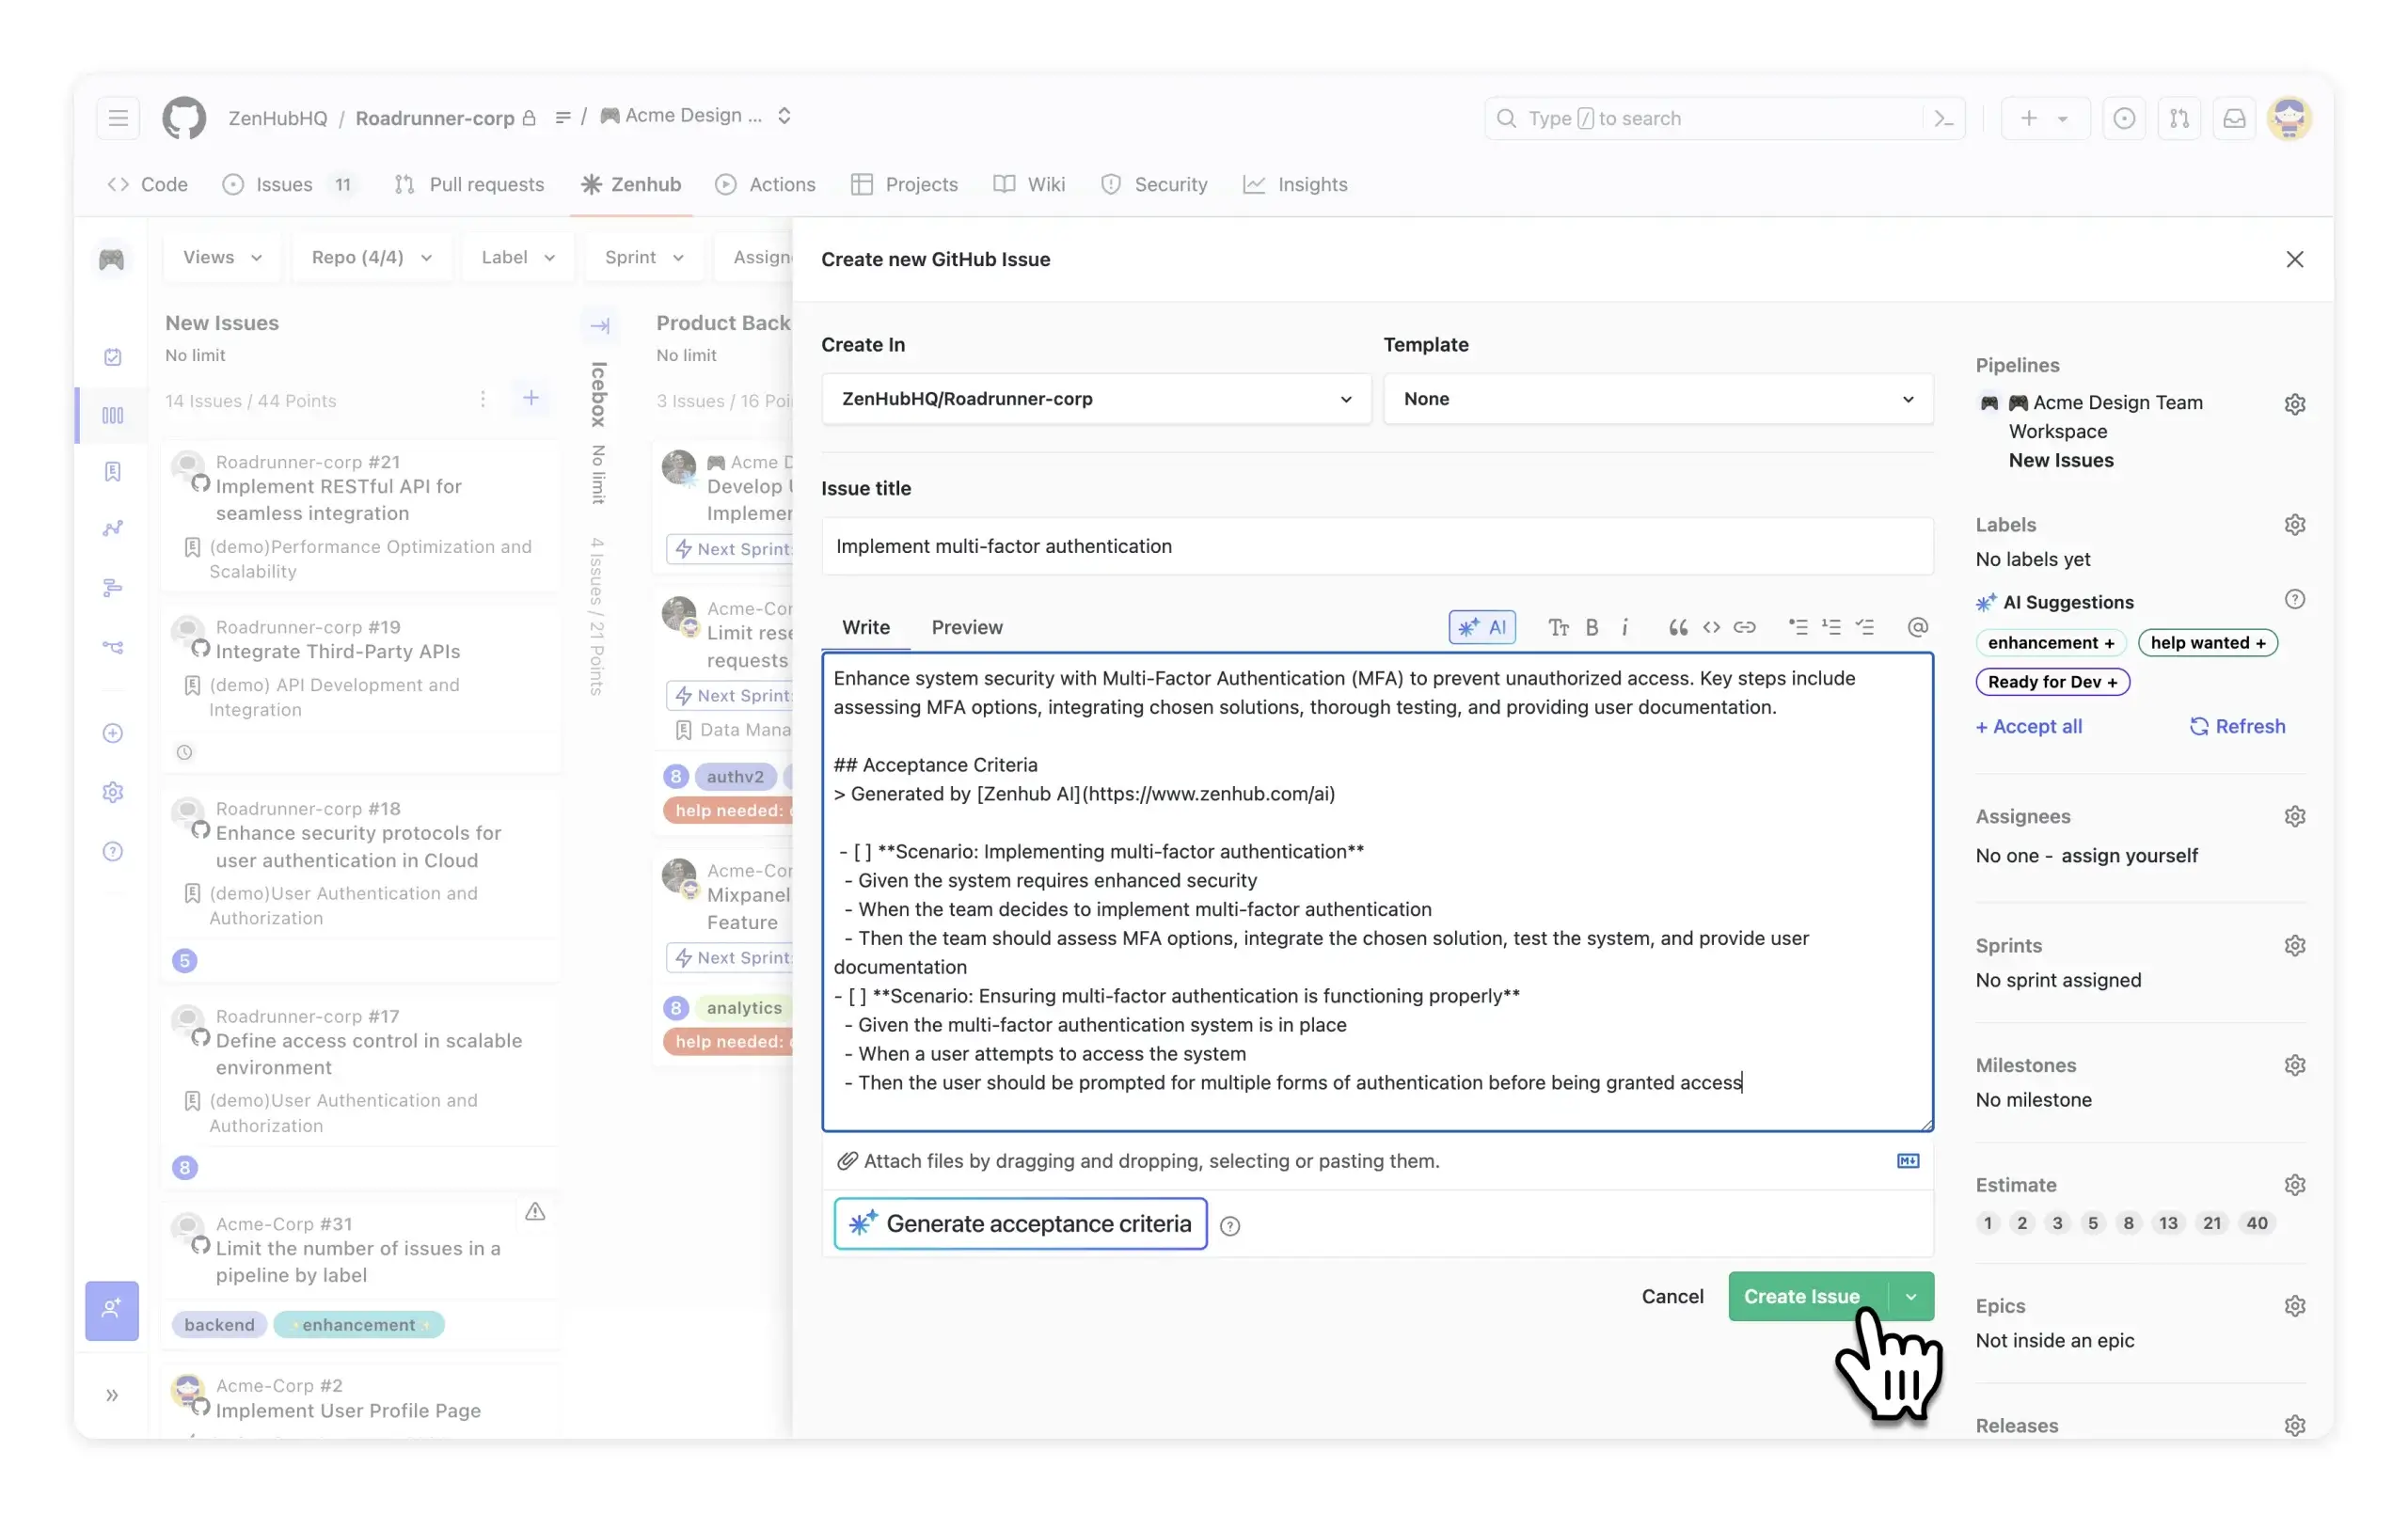The image size is (2408, 1513).
Task: Expand the Label filter dropdown
Action: pyautogui.click(x=517, y=257)
